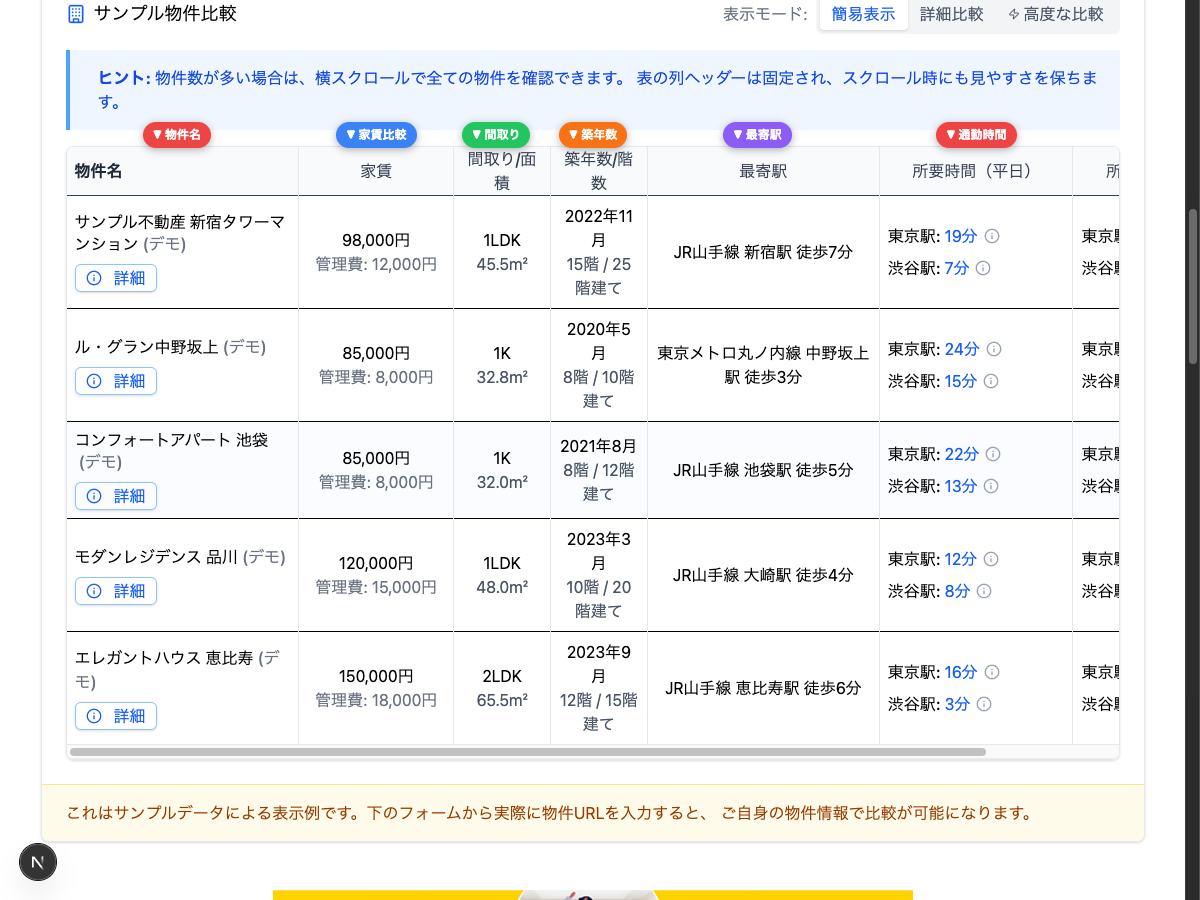Click info icon next to 東京駅 12分 for モダンレジデンス
This screenshot has height=900, width=1200.
coord(991,559)
